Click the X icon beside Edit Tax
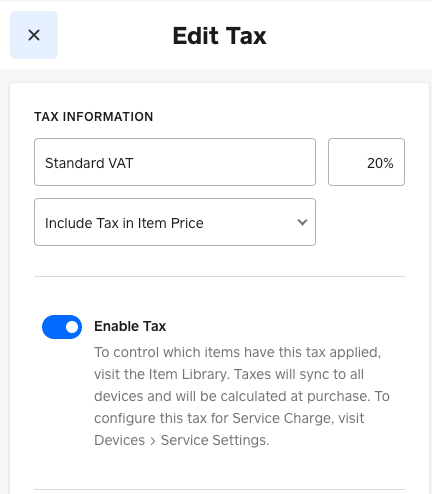Viewport: 432px width, 494px height. [x=34, y=35]
